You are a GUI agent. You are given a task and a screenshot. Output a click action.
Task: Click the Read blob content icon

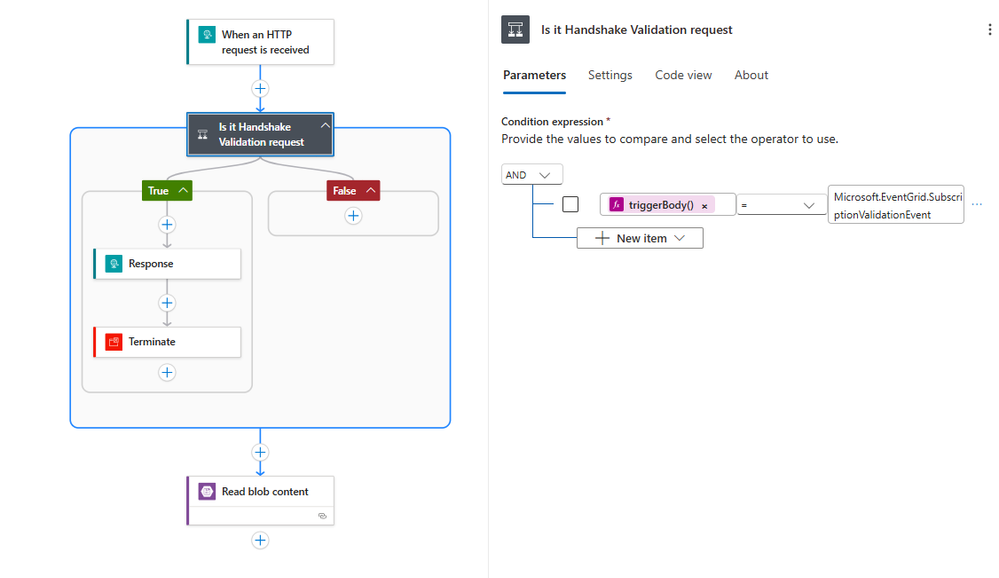207,492
